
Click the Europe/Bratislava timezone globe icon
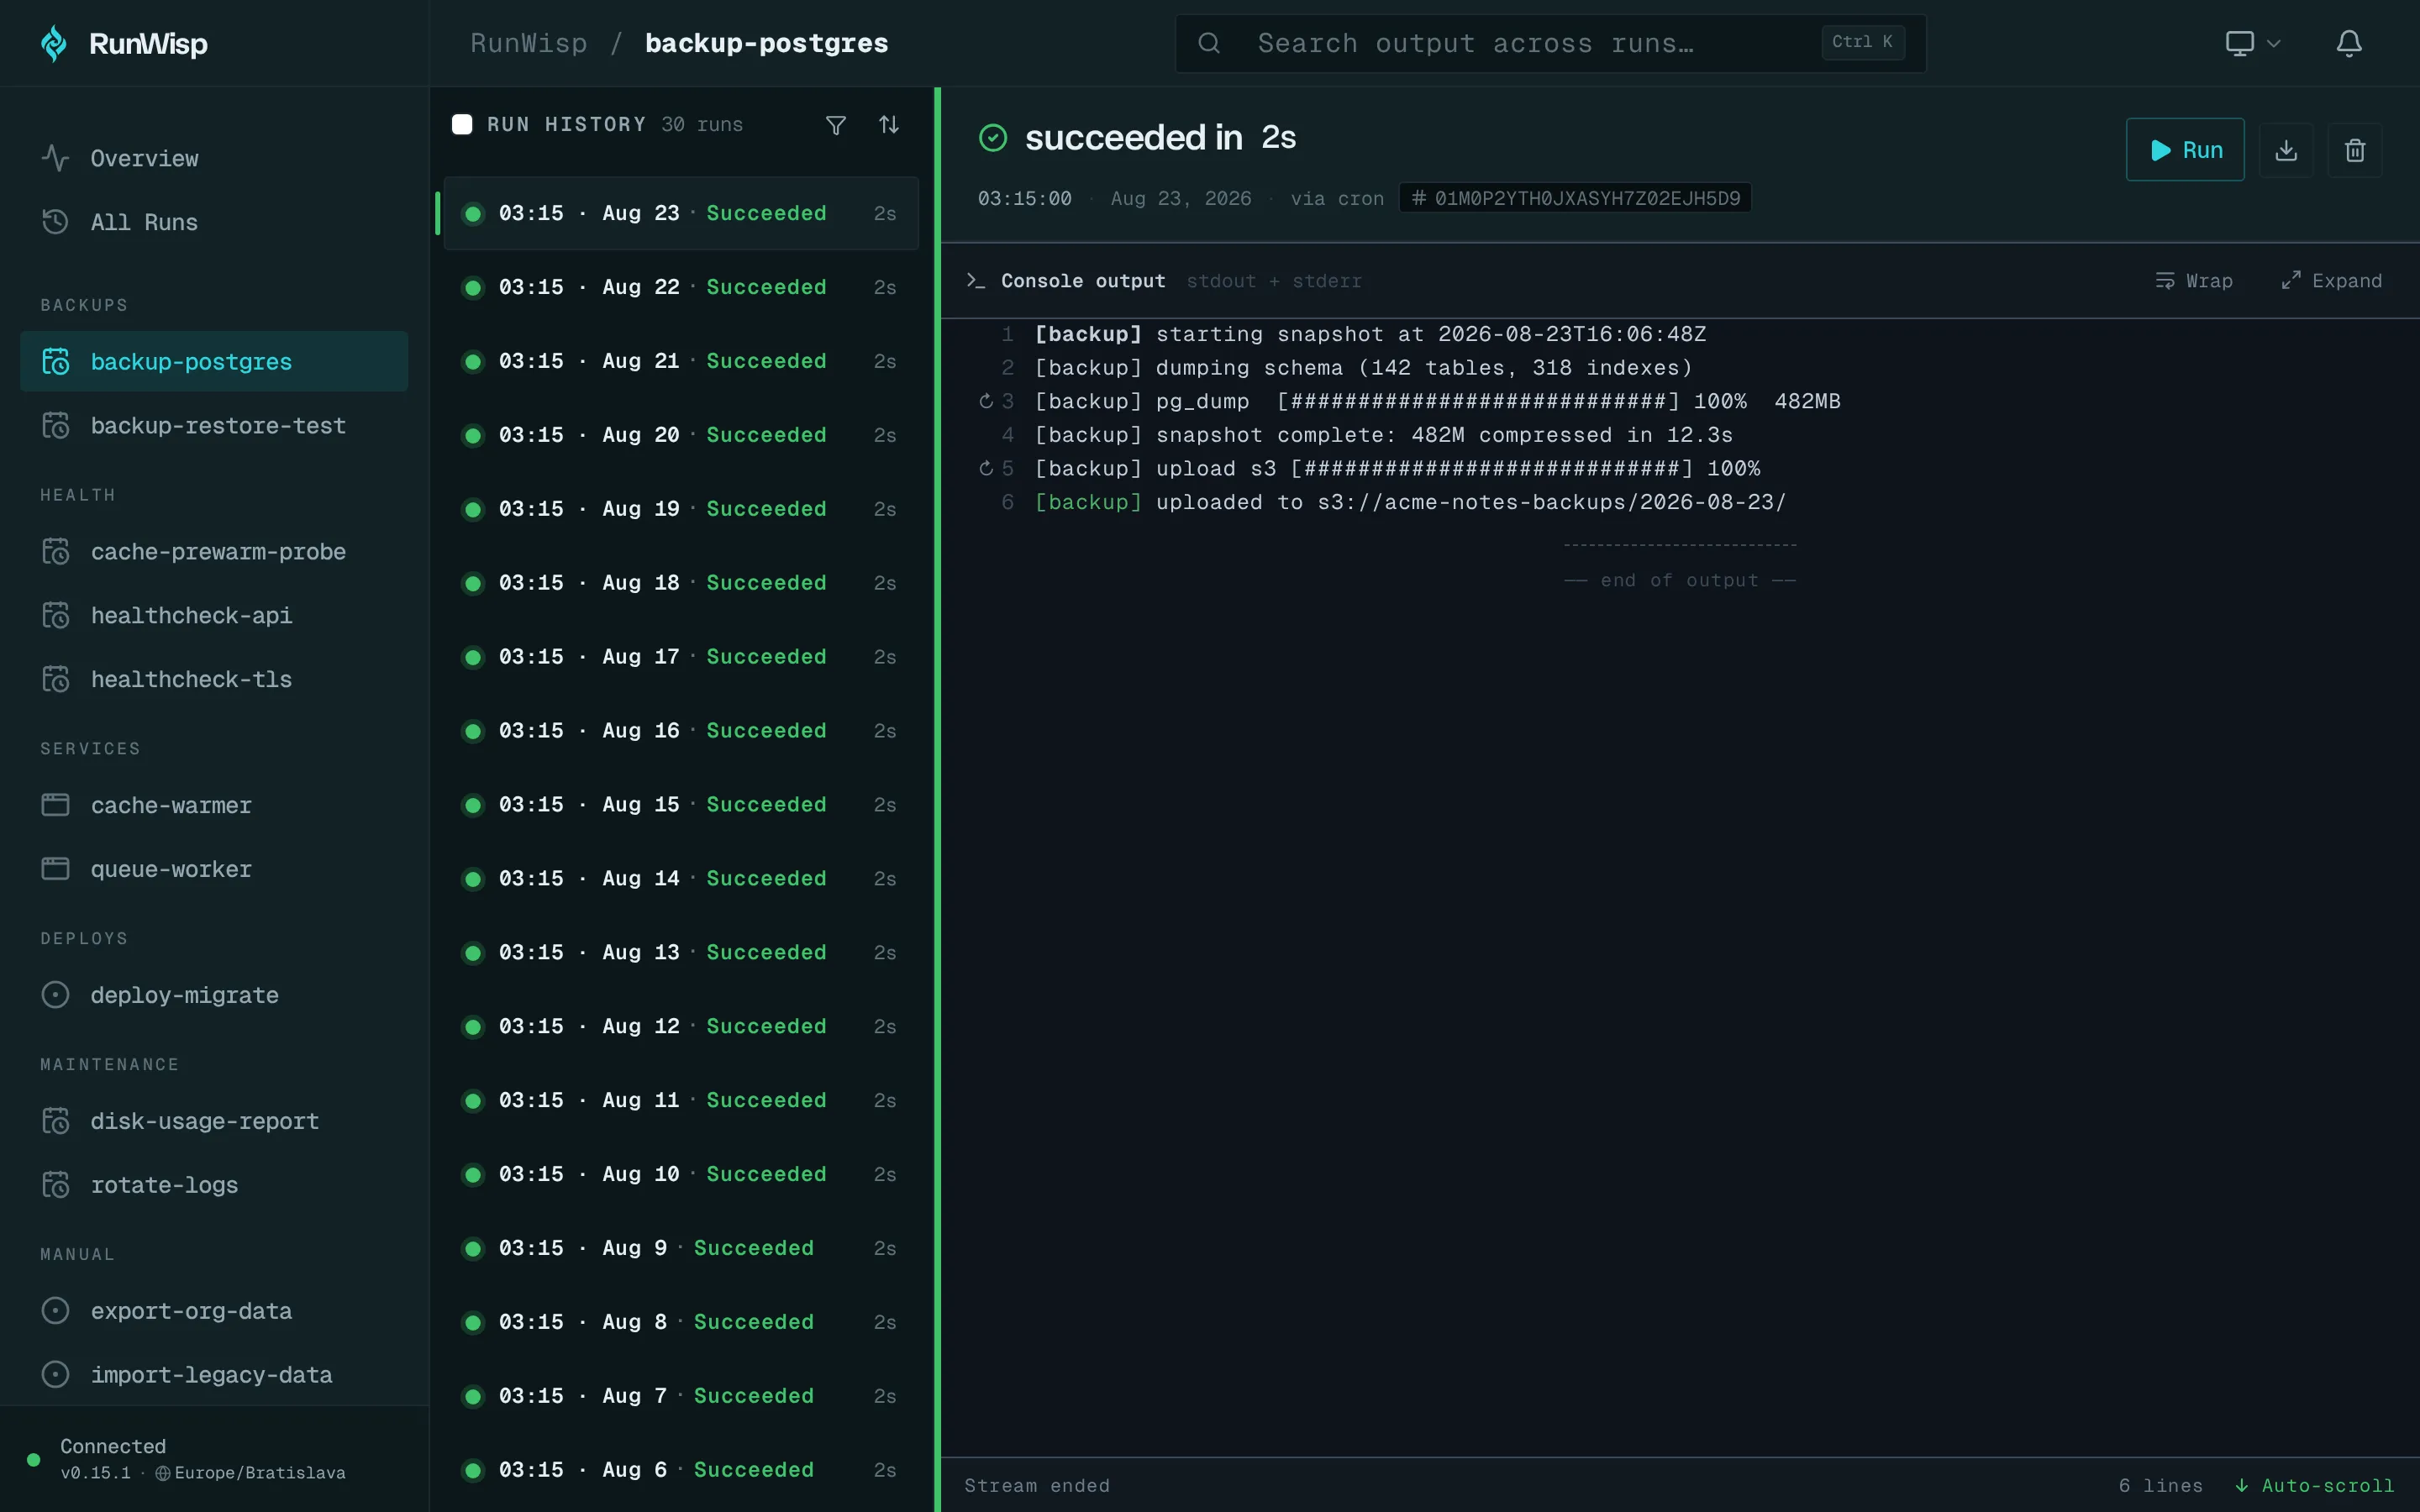pos(162,1473)
